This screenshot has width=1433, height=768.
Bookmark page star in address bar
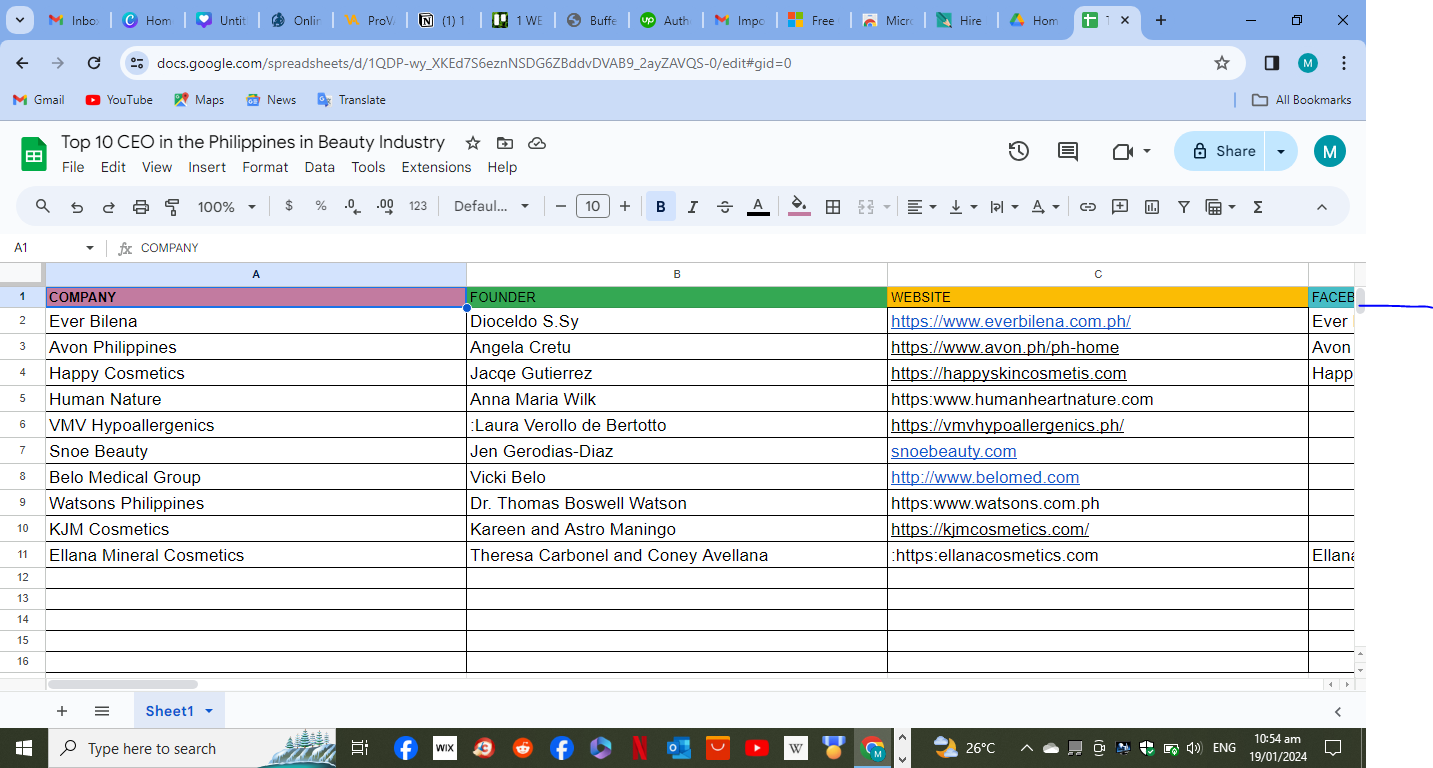(x=1222, y=63)
